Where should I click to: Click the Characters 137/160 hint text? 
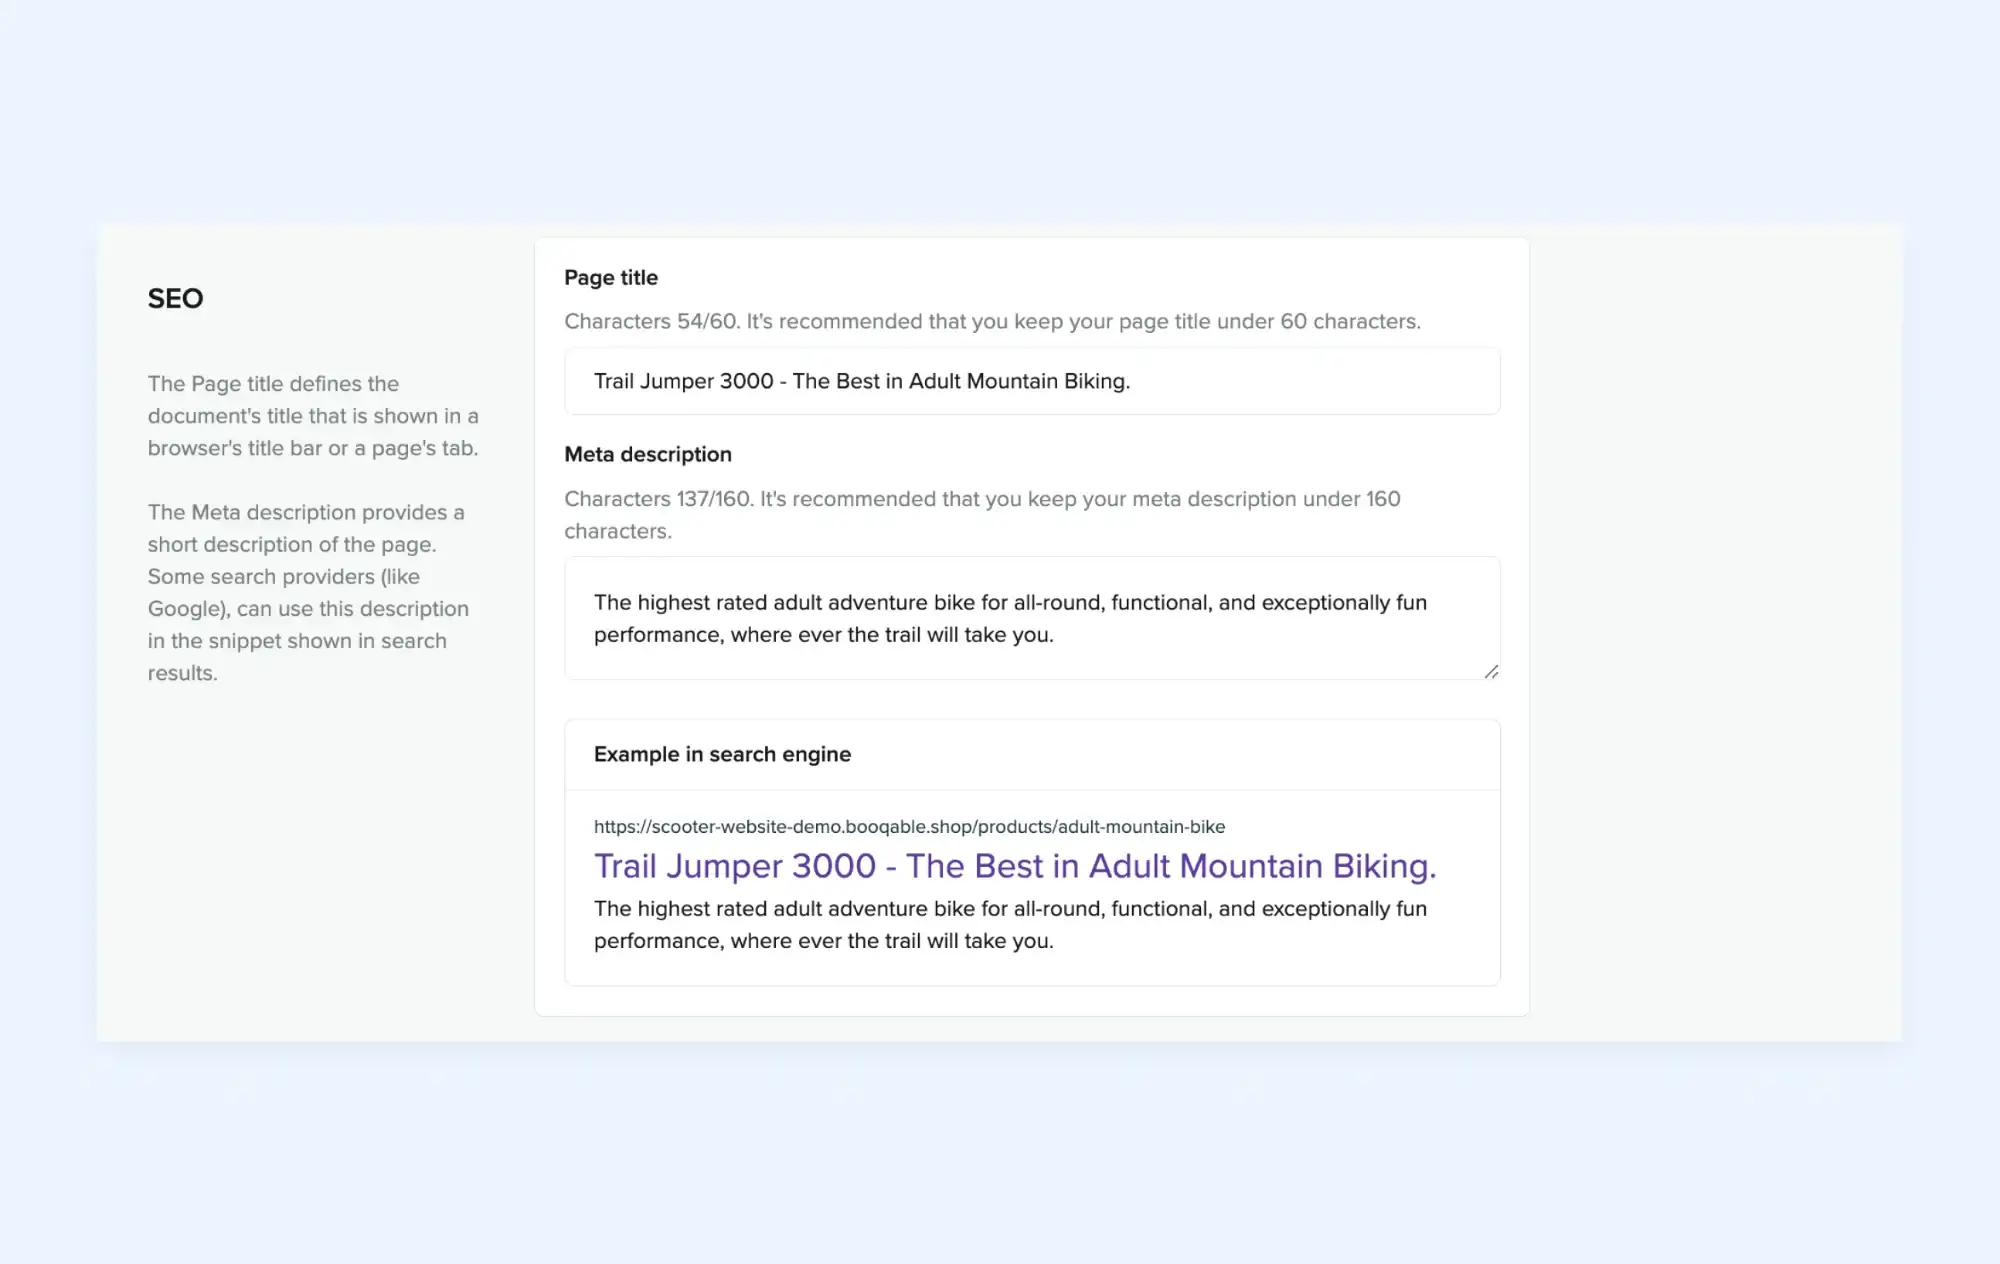click(x=982, y=515)
